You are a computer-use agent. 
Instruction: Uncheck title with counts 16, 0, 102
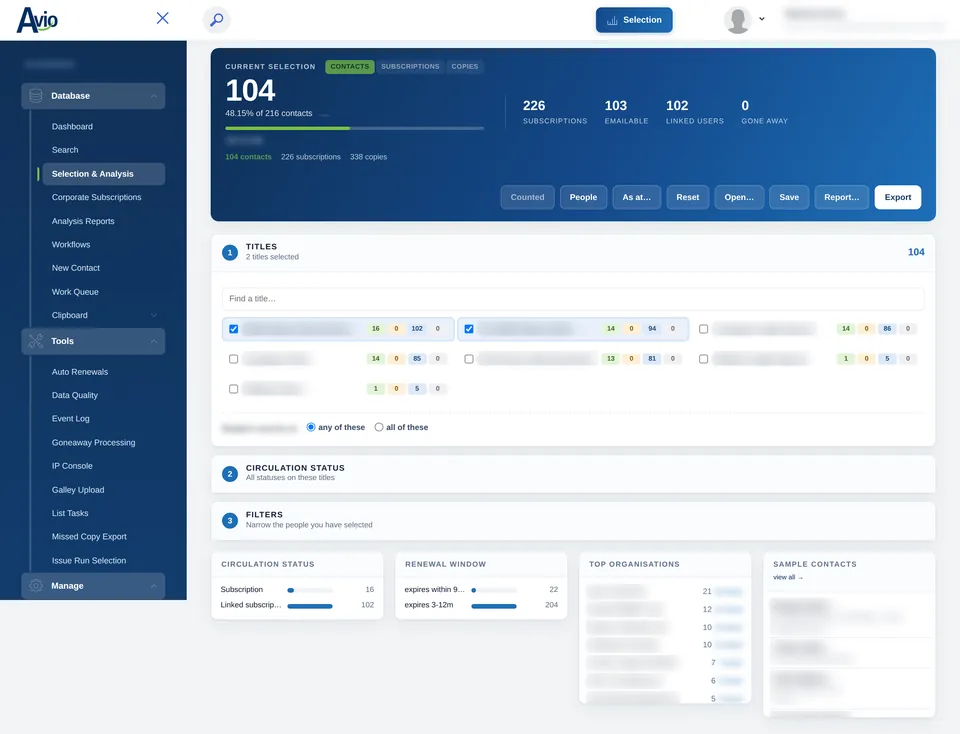[233, 329]
